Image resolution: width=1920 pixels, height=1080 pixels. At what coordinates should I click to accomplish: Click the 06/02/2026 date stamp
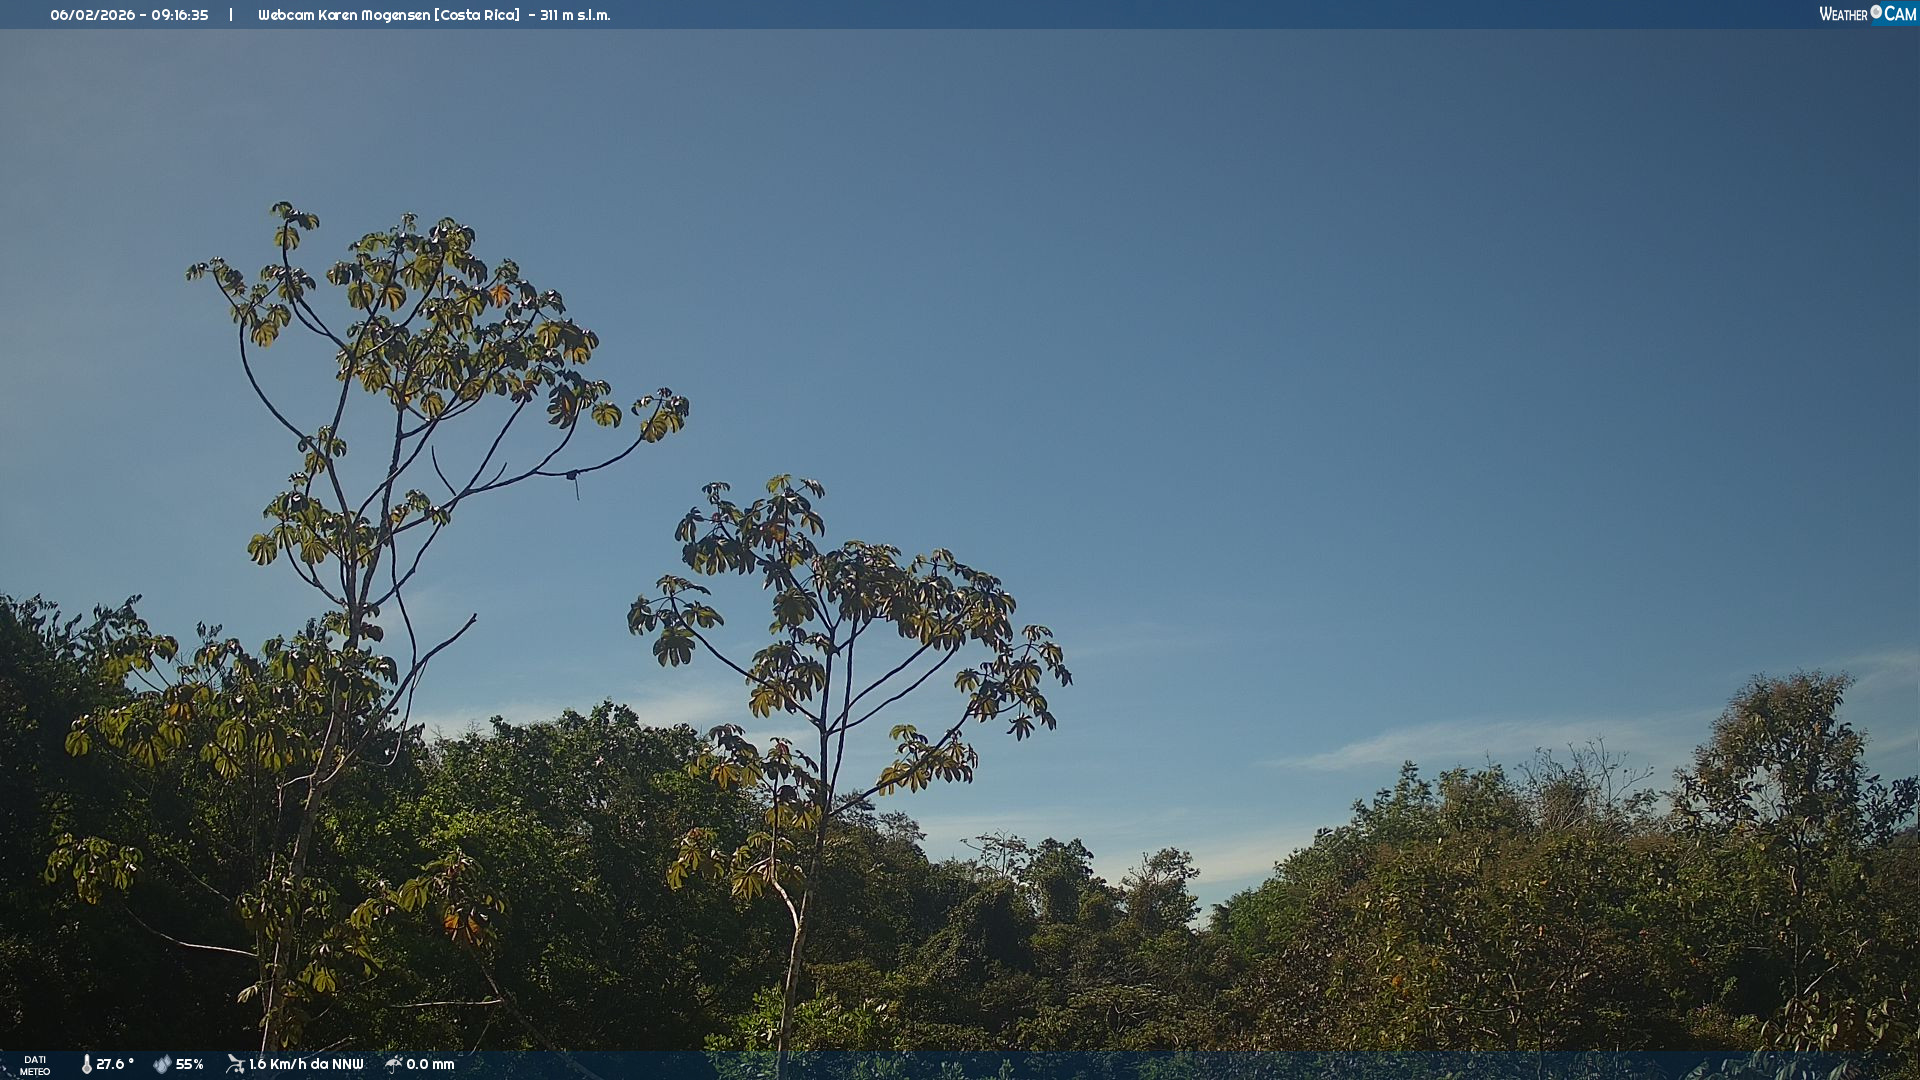pyautogui.click(x=92, y=15)
